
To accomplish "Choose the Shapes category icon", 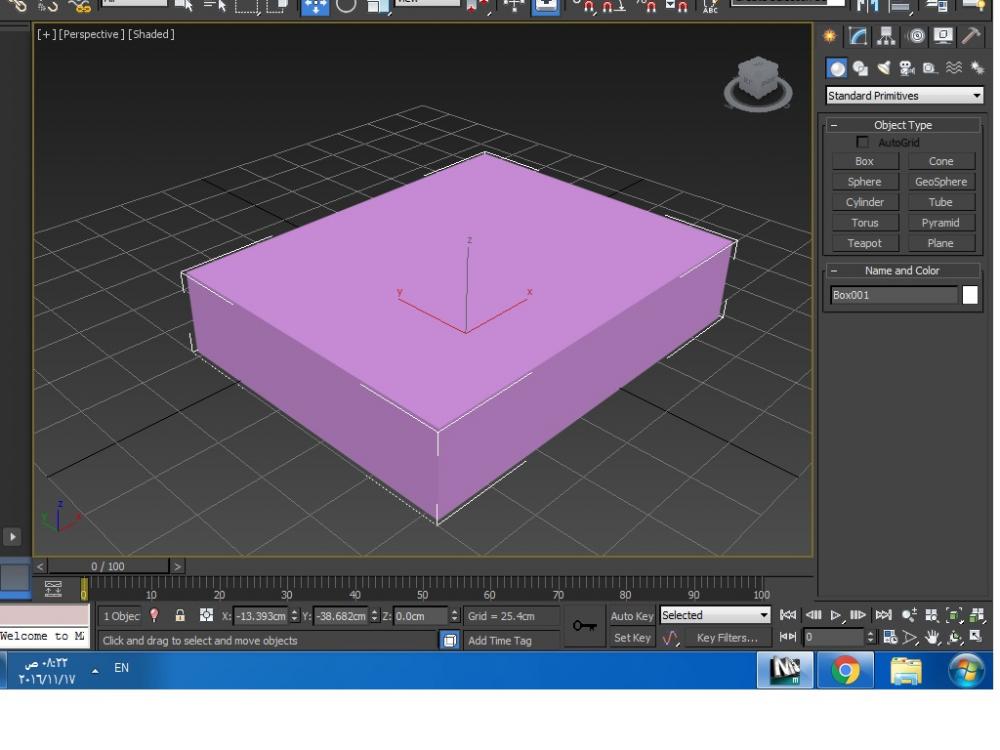I will [x=859, y=68].
